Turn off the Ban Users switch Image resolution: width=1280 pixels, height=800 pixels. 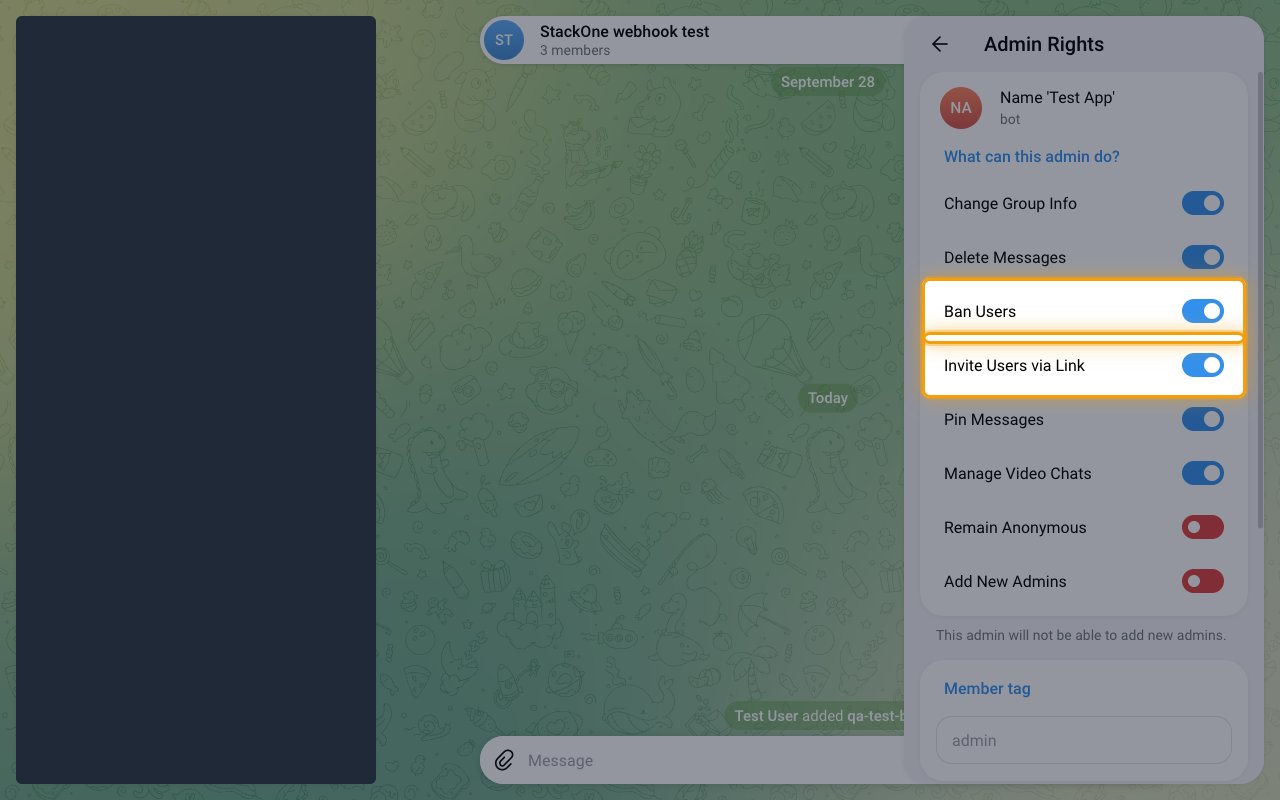[1203, 311]
